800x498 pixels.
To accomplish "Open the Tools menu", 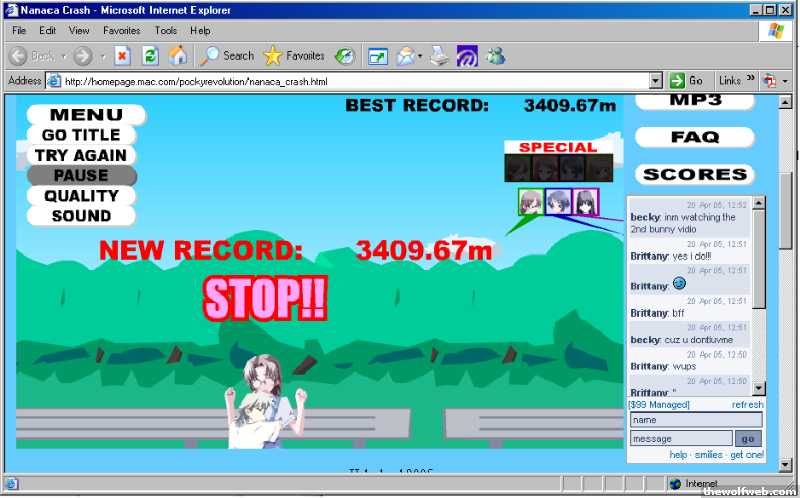I will click(166, 31).
